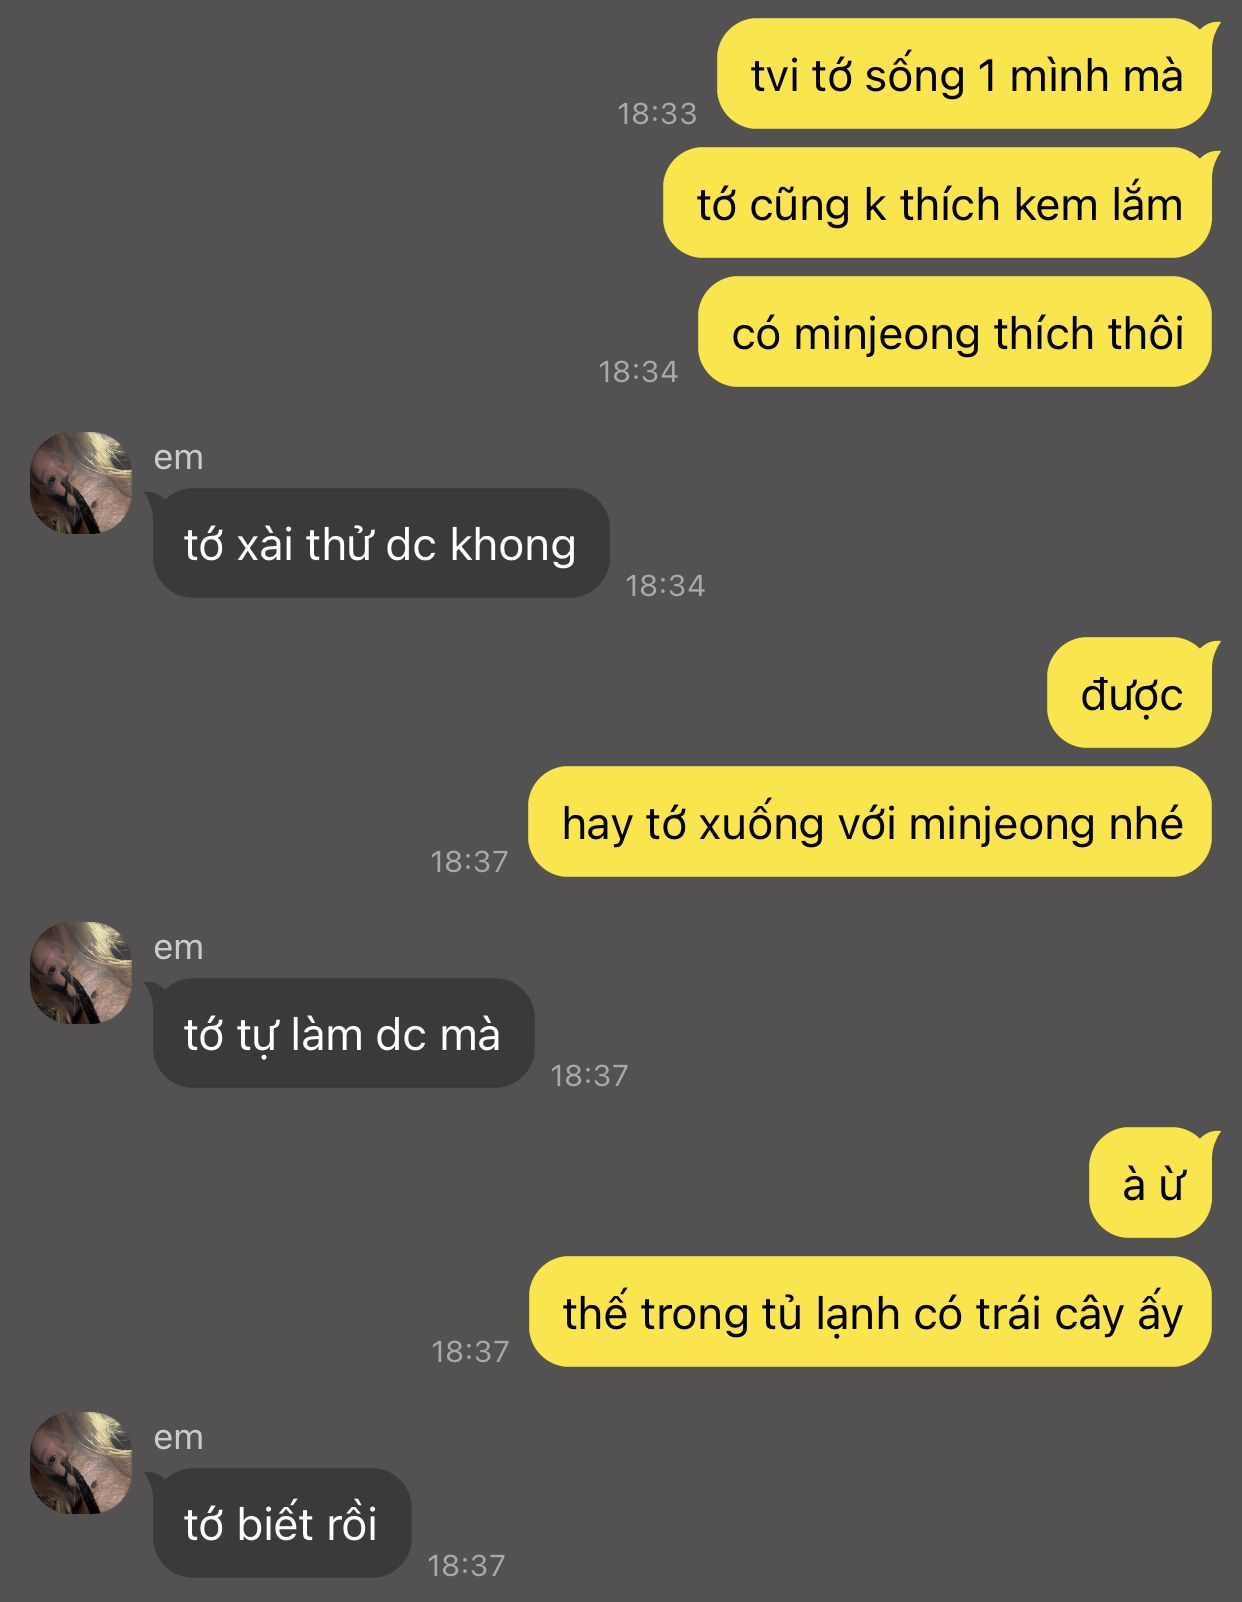Select the "có minjeong thích thôi" bubble

tap(955, 333)
